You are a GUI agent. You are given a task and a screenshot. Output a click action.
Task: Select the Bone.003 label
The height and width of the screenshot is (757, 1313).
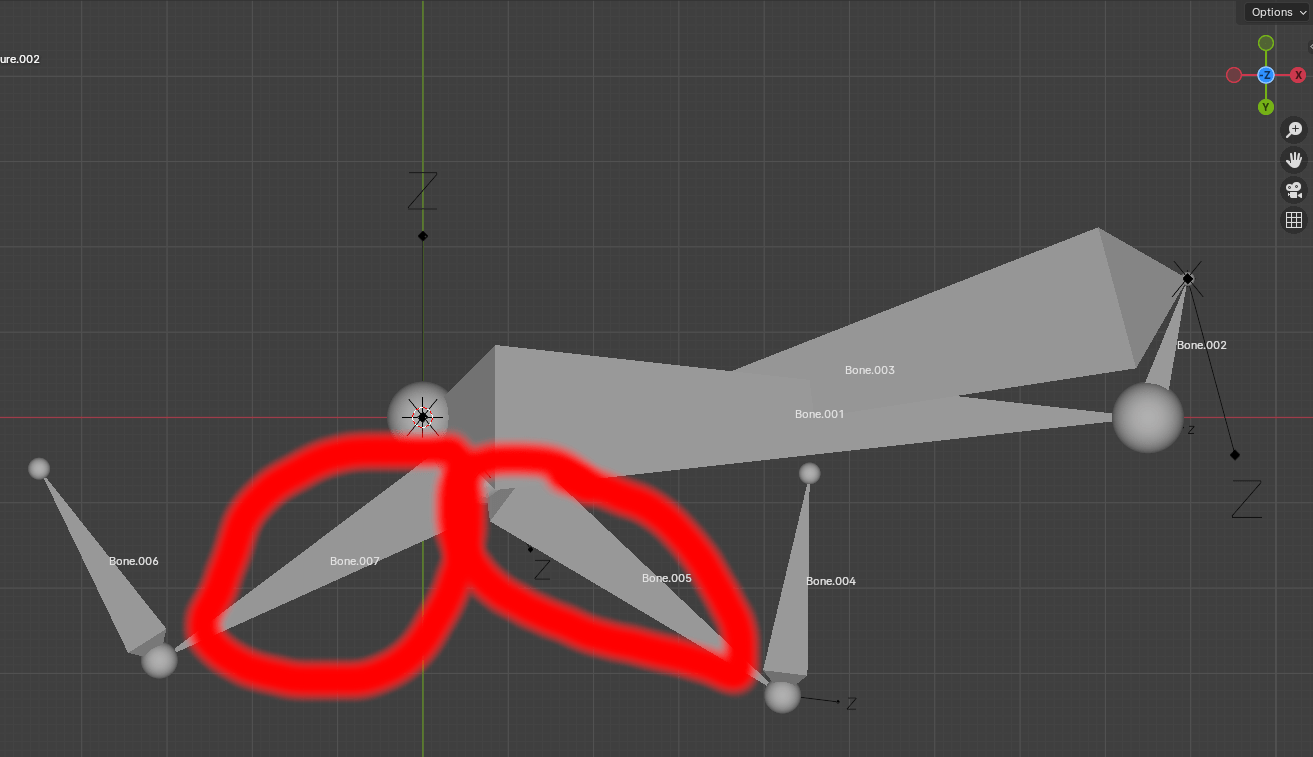[x=871, y=369]
